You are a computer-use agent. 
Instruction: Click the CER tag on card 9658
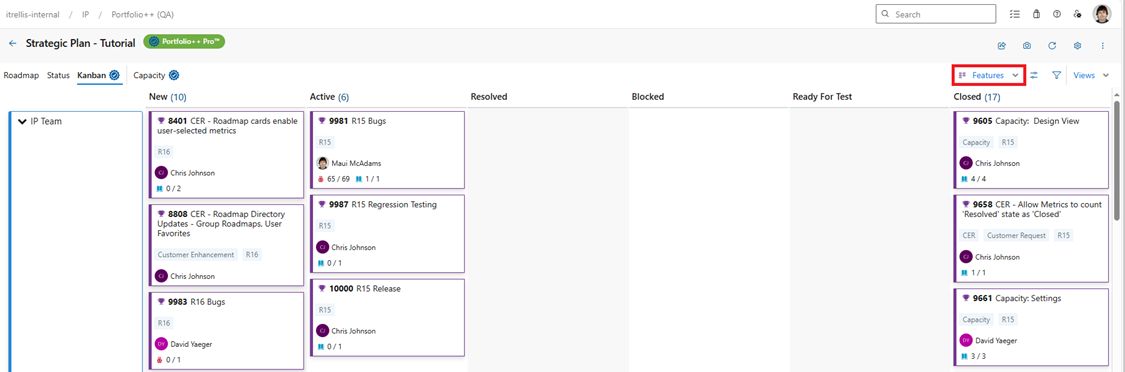[x=969, y=235]
